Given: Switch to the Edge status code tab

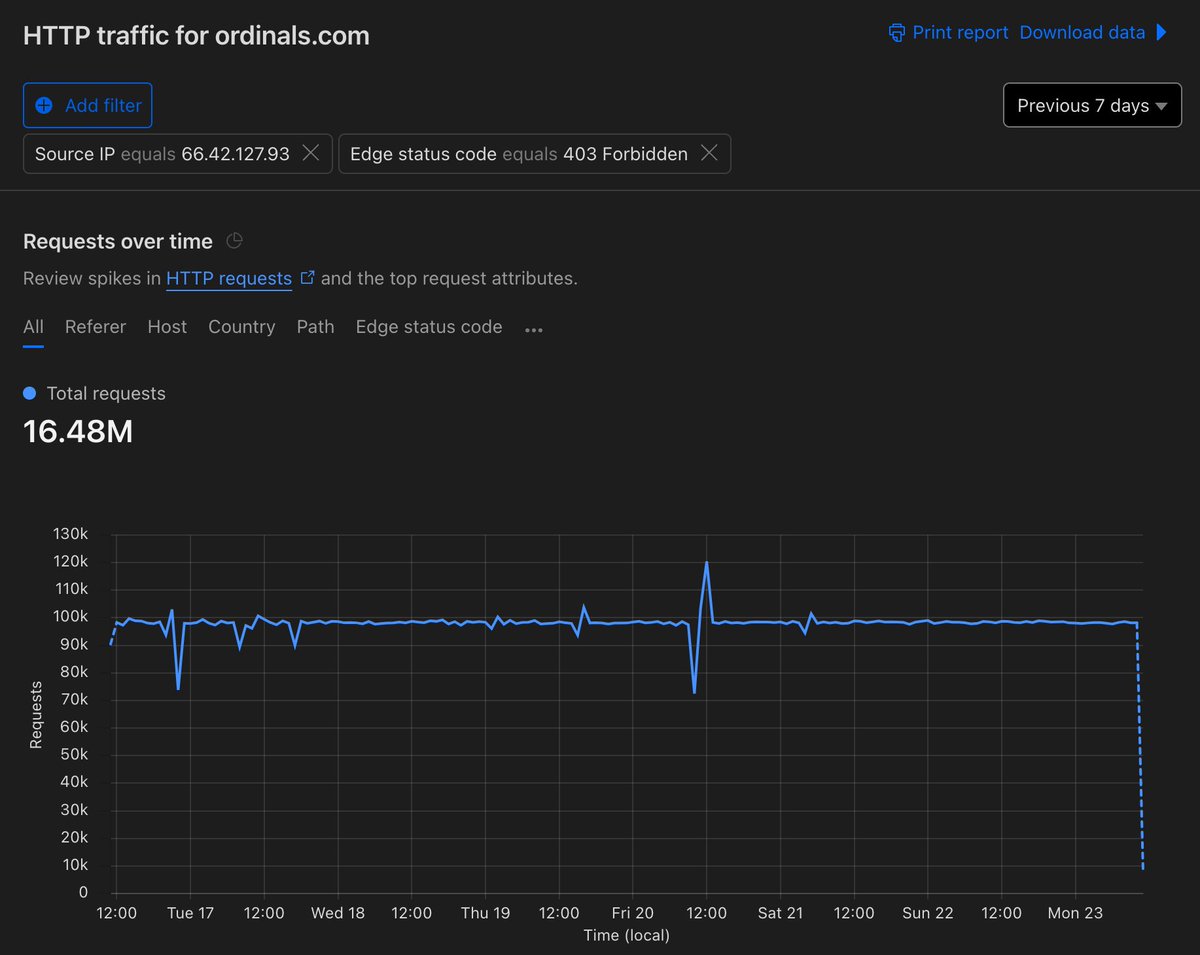Looking at the screenshot, I should 429,327.
